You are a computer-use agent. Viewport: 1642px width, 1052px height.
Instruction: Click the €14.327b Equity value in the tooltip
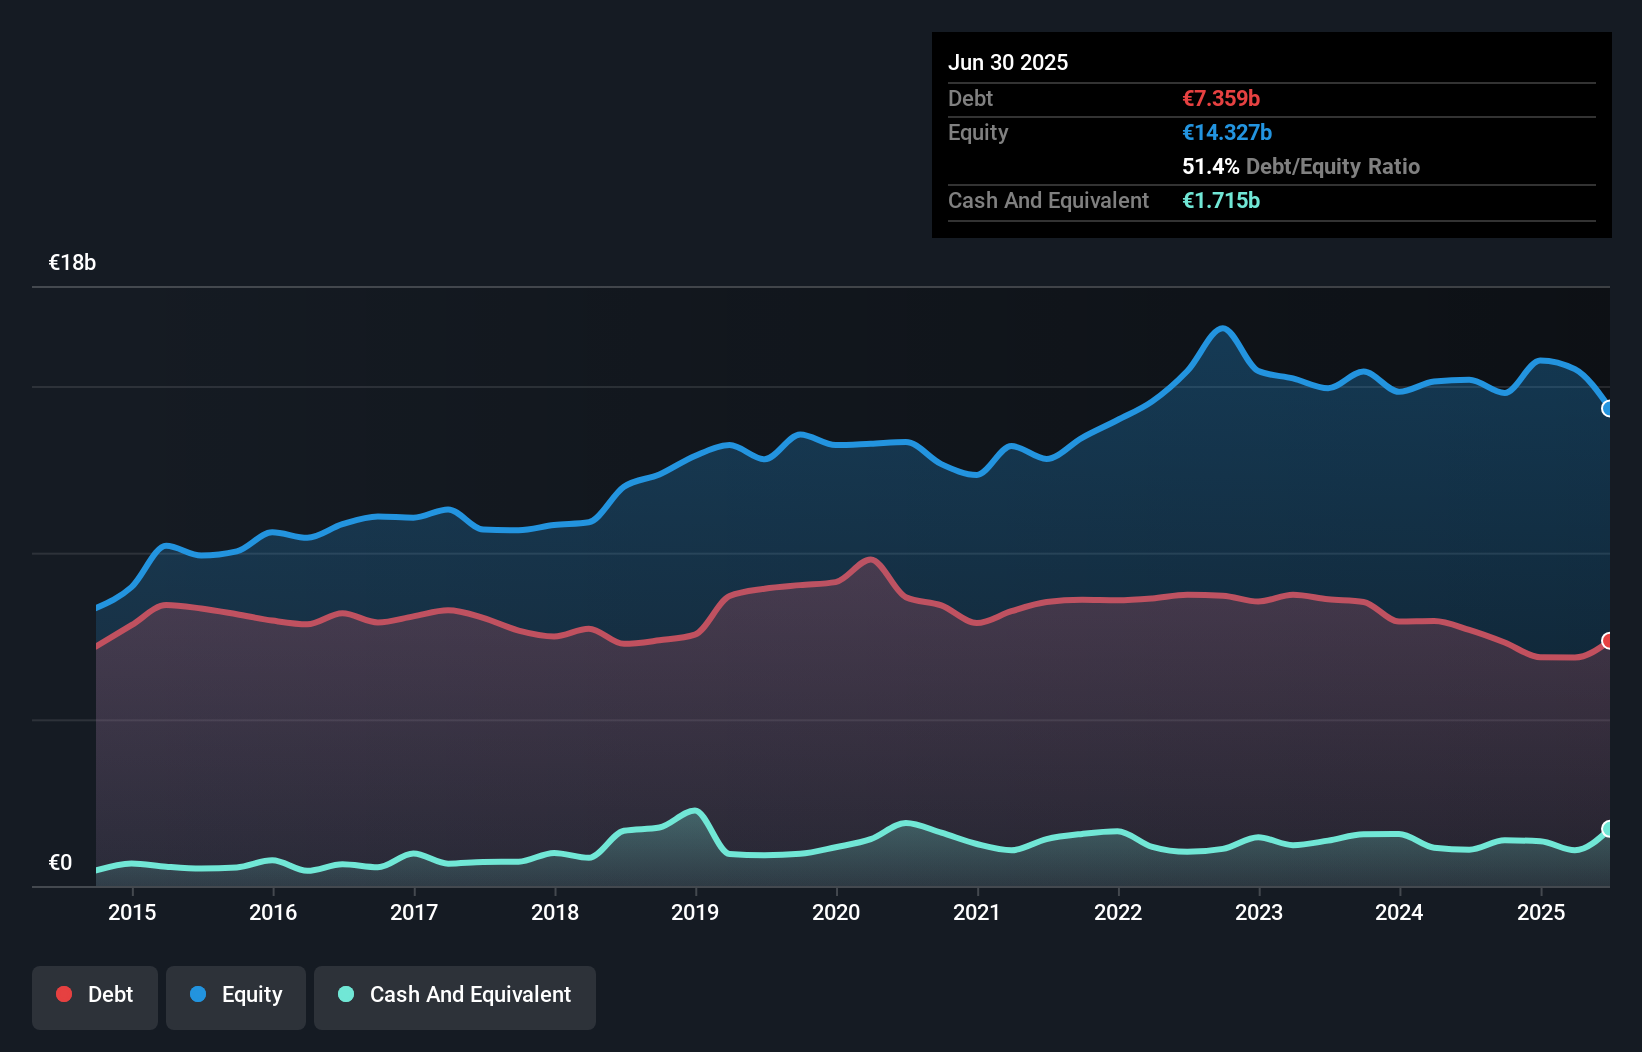pos(1226,132)
